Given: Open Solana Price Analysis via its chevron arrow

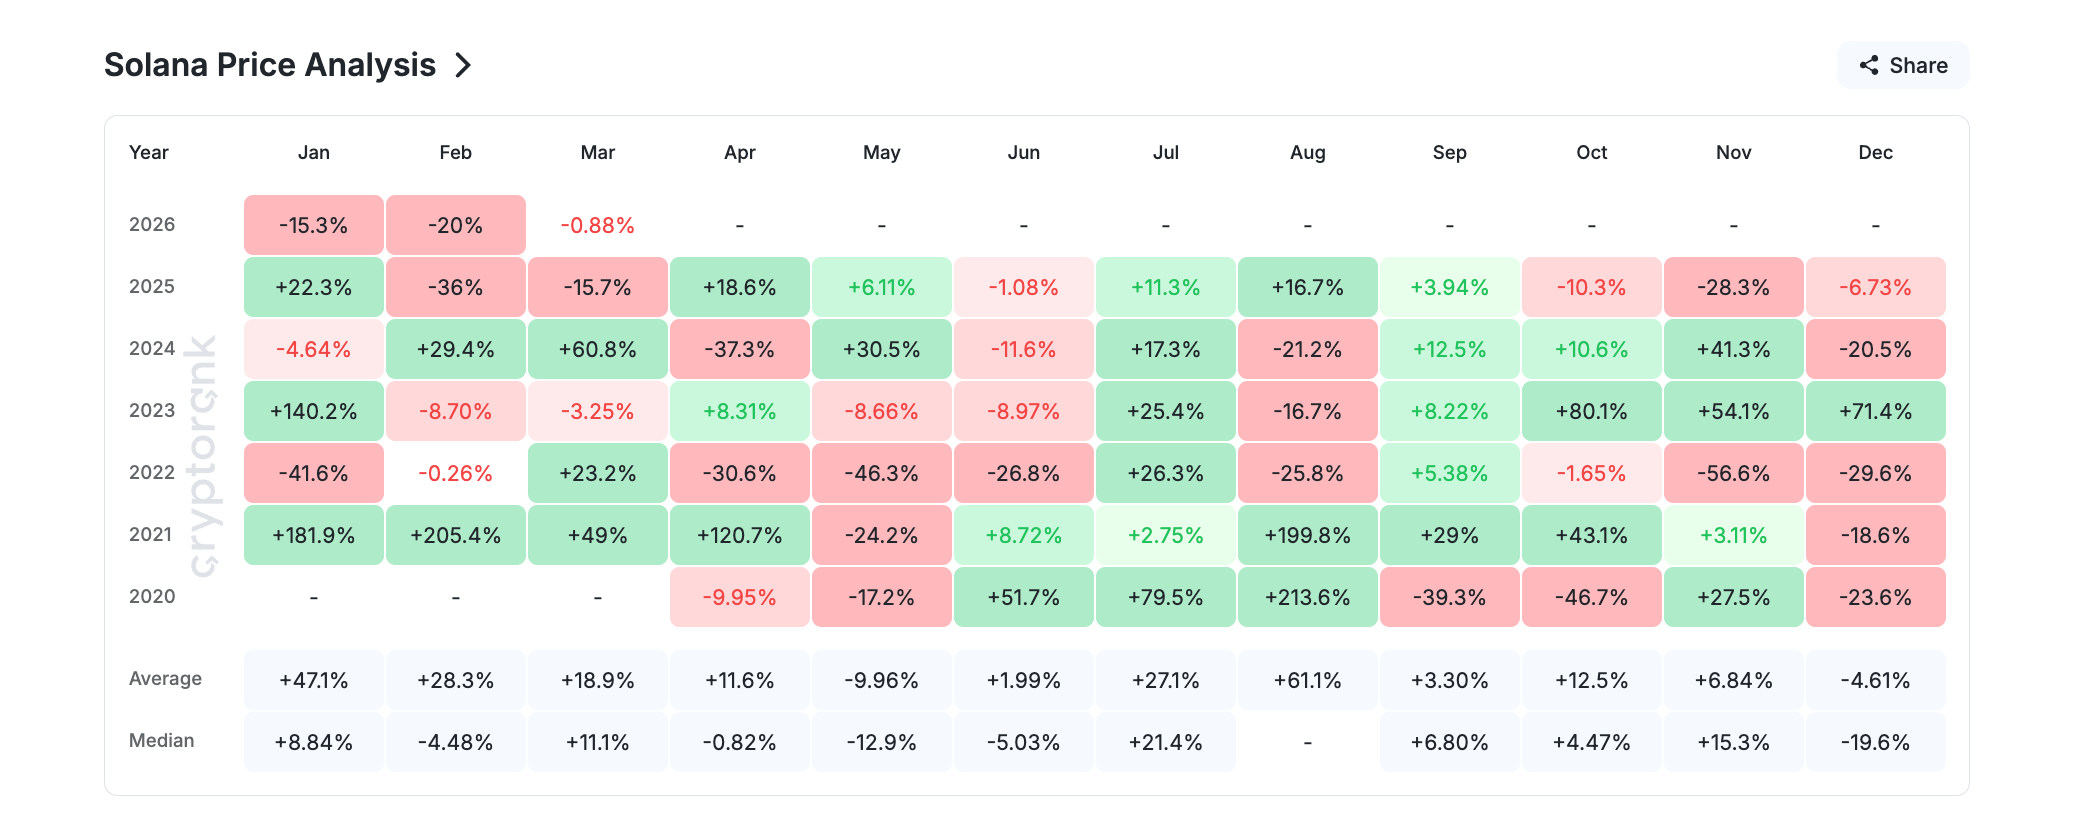Looking at the screenshot, I should click(x=463, y=64).
